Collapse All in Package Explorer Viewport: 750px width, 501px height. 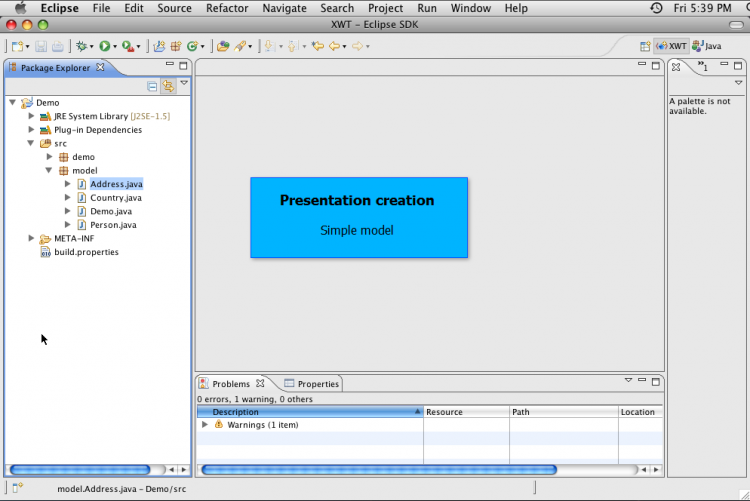tap(152, 86)
